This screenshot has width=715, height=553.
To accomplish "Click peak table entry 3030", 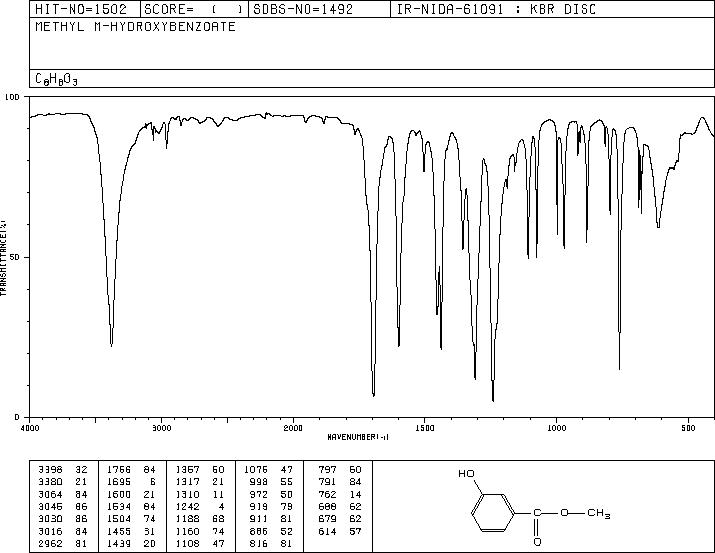I will click(62, 519).
